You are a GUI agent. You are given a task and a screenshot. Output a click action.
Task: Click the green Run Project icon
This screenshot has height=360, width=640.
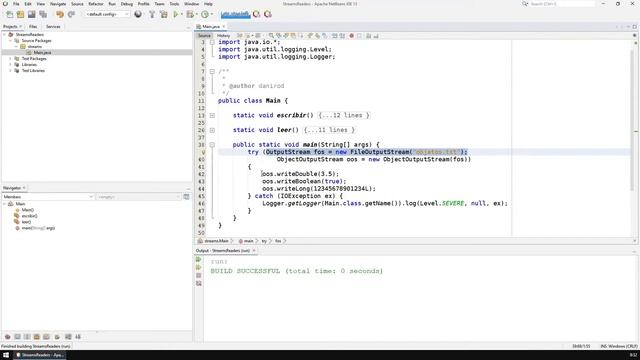[x=176, y=14]
